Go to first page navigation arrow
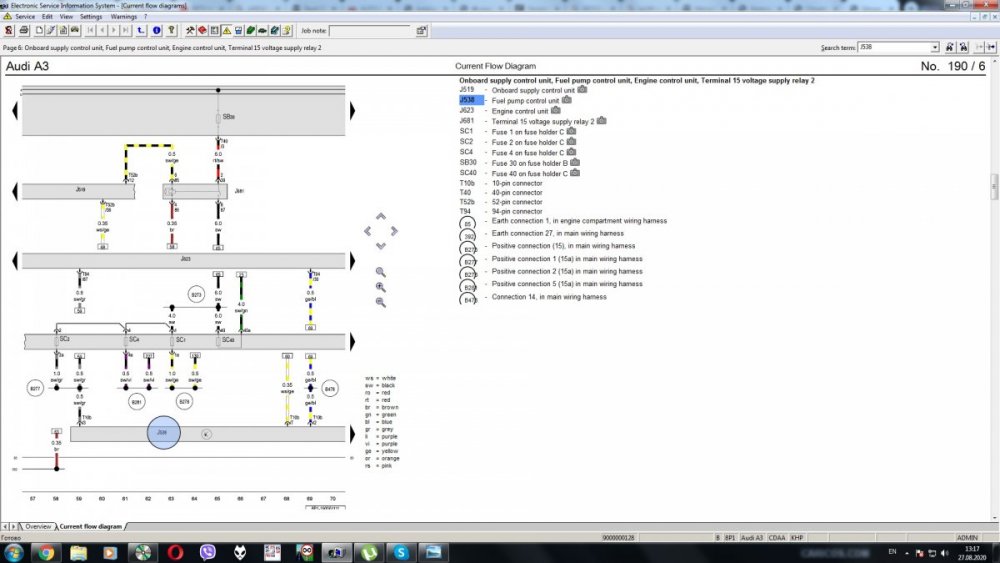 pos(91,30)
